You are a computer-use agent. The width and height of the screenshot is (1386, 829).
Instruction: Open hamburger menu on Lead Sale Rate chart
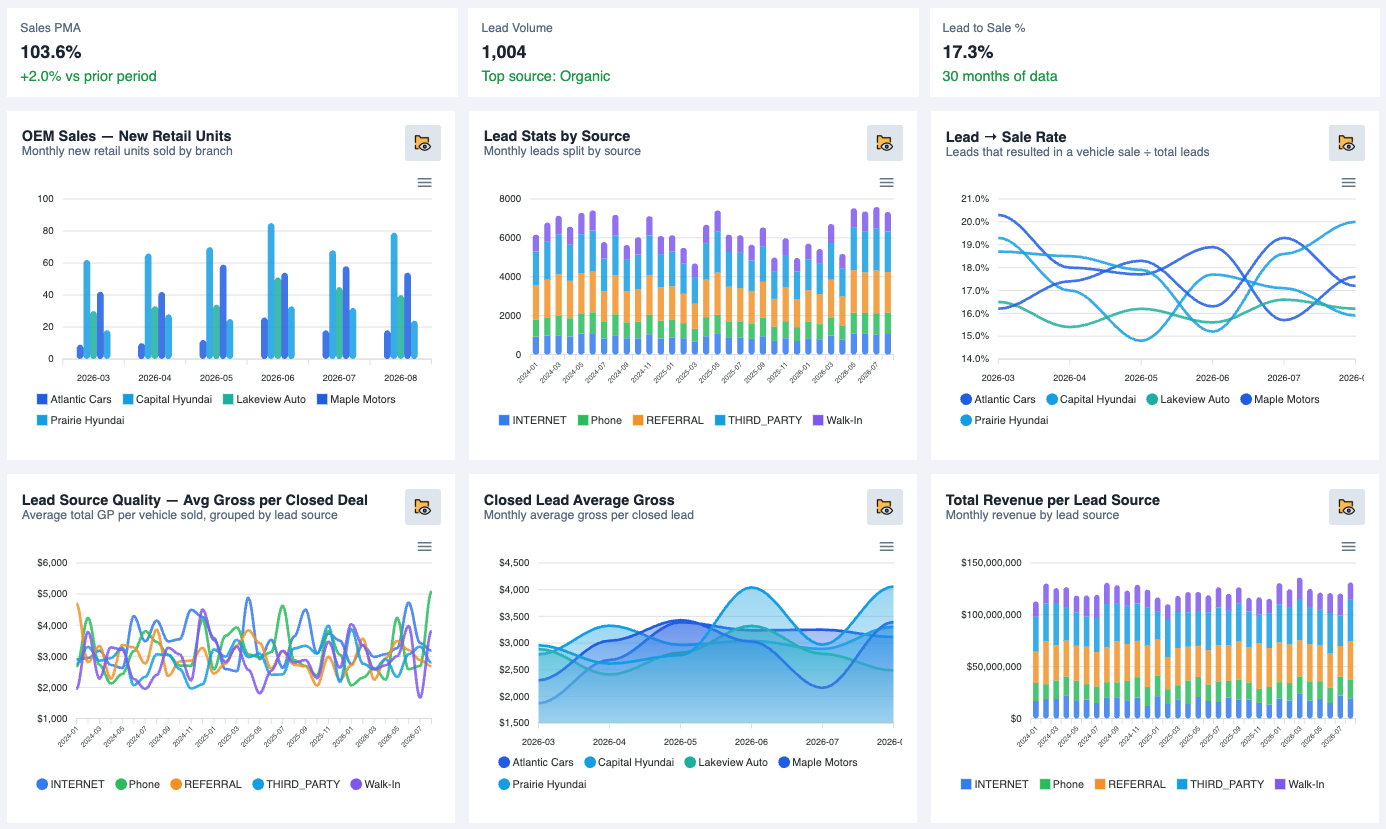pyautogui.click(x=1348, y=182)
